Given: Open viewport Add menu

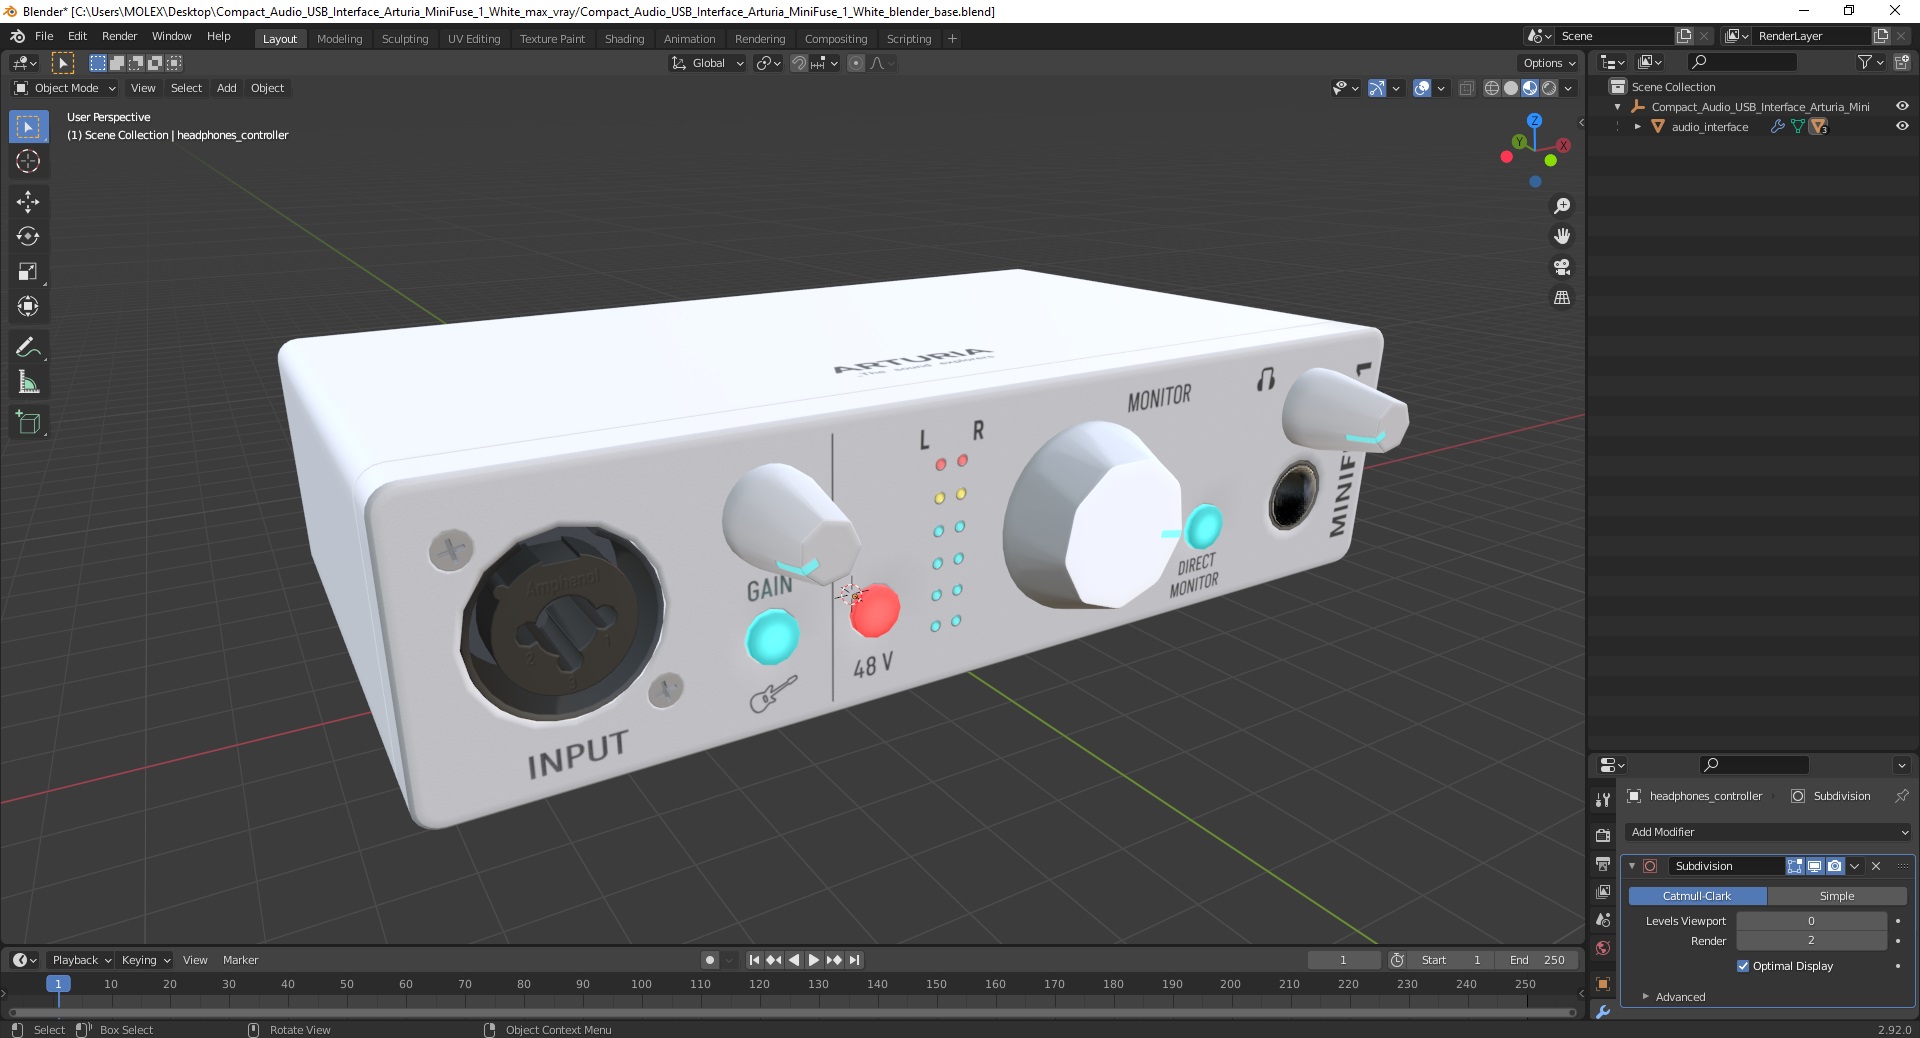Looking at the screenshot, I should 227,88.
